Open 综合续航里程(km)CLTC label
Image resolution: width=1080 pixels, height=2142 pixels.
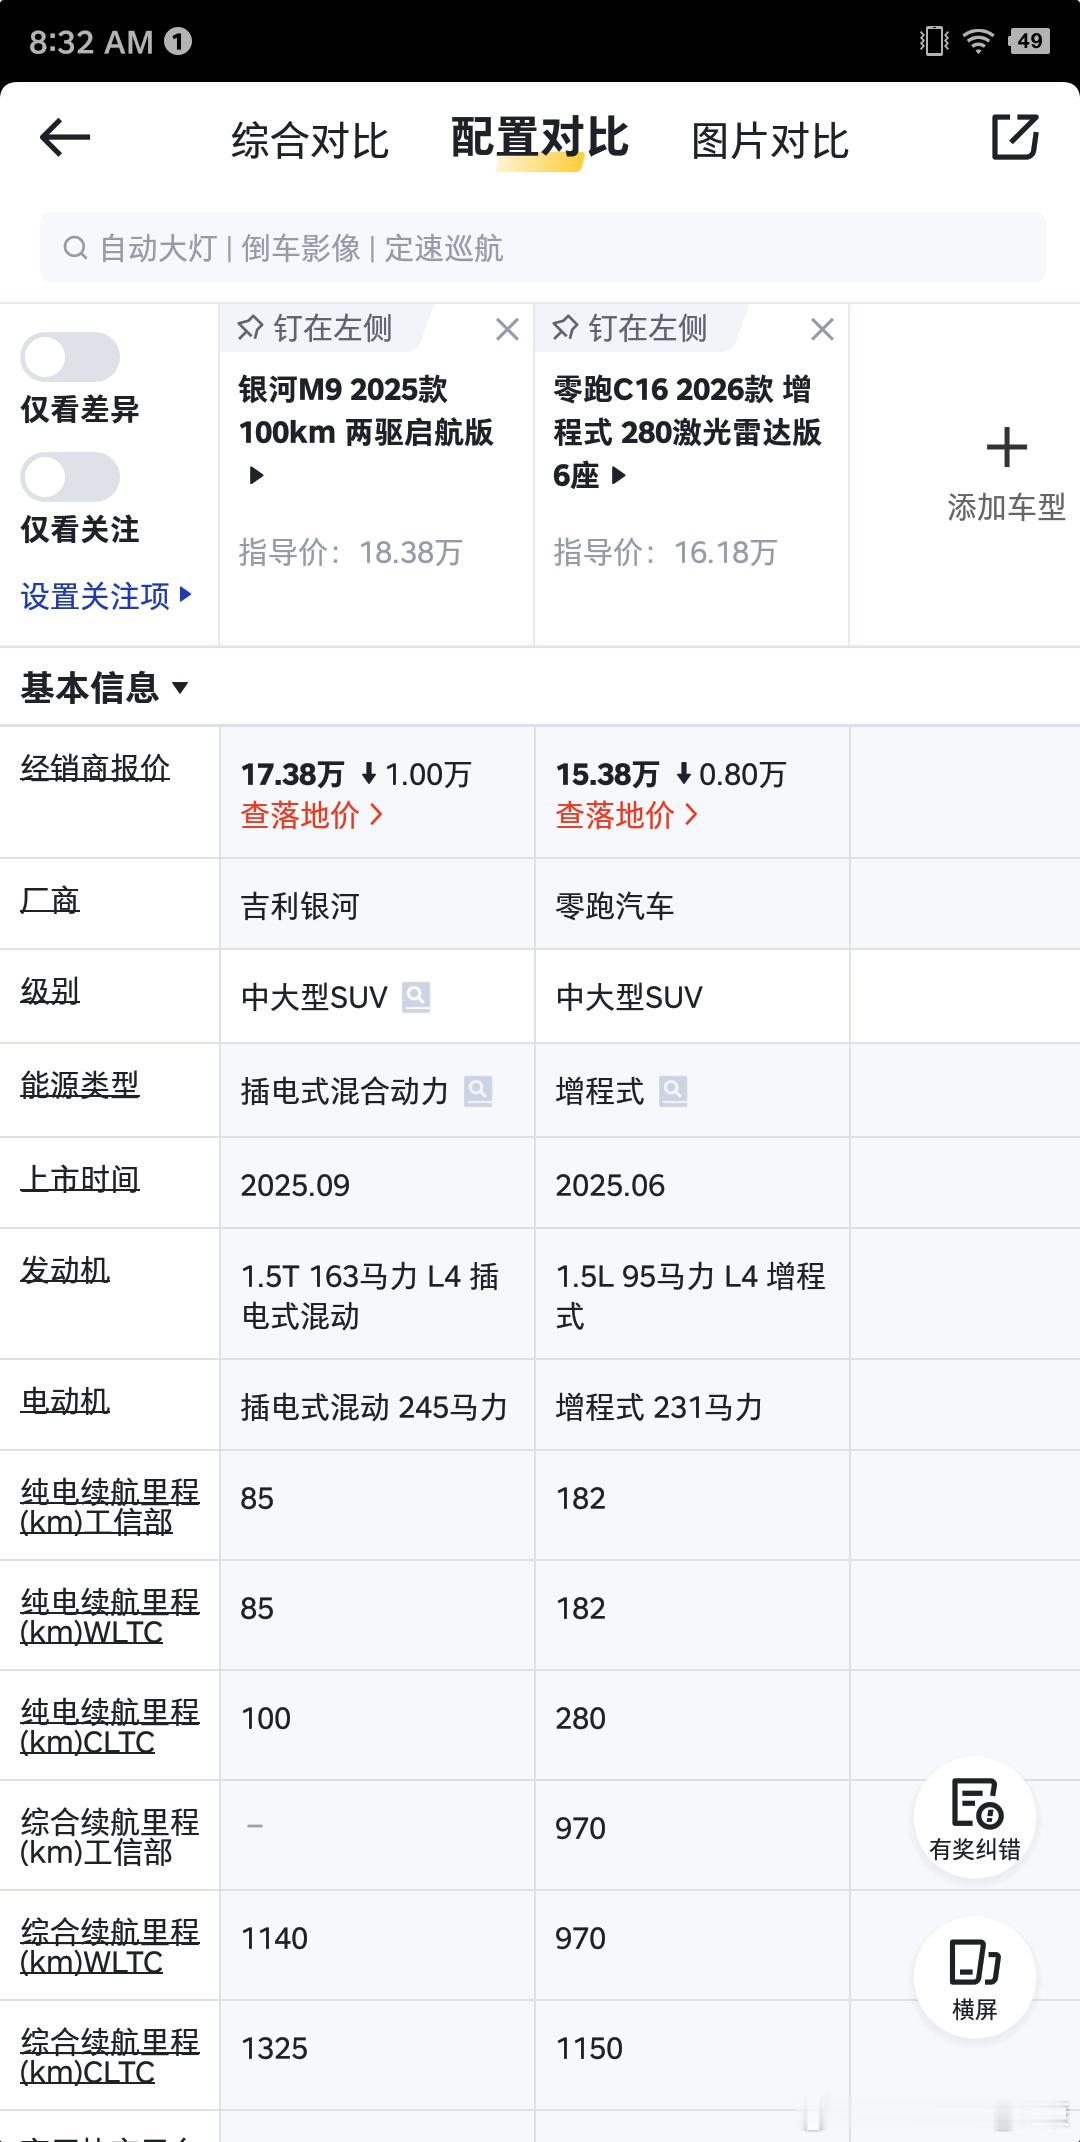(x=110, y=2056)
